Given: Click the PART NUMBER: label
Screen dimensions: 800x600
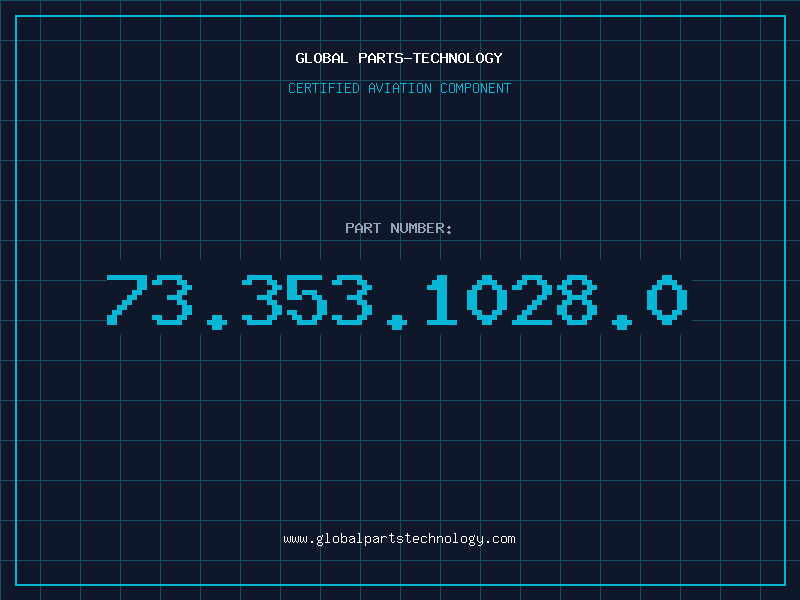Looking at the screenshot, I should tap(398, 228).
